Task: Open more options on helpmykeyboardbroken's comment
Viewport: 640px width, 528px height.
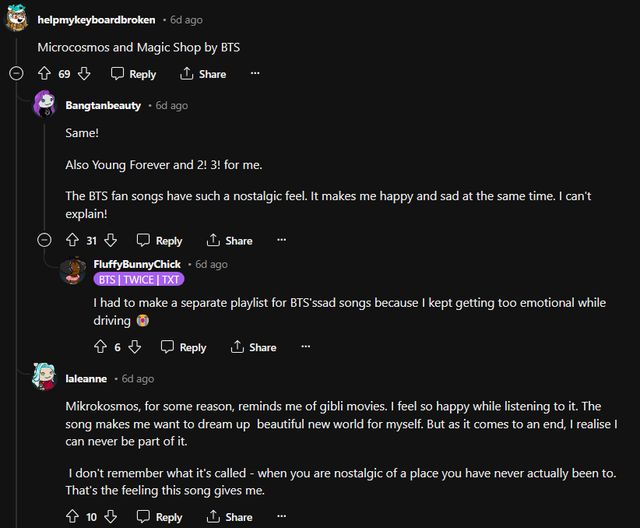Action: pyautogui.click(x=255, y=74)
